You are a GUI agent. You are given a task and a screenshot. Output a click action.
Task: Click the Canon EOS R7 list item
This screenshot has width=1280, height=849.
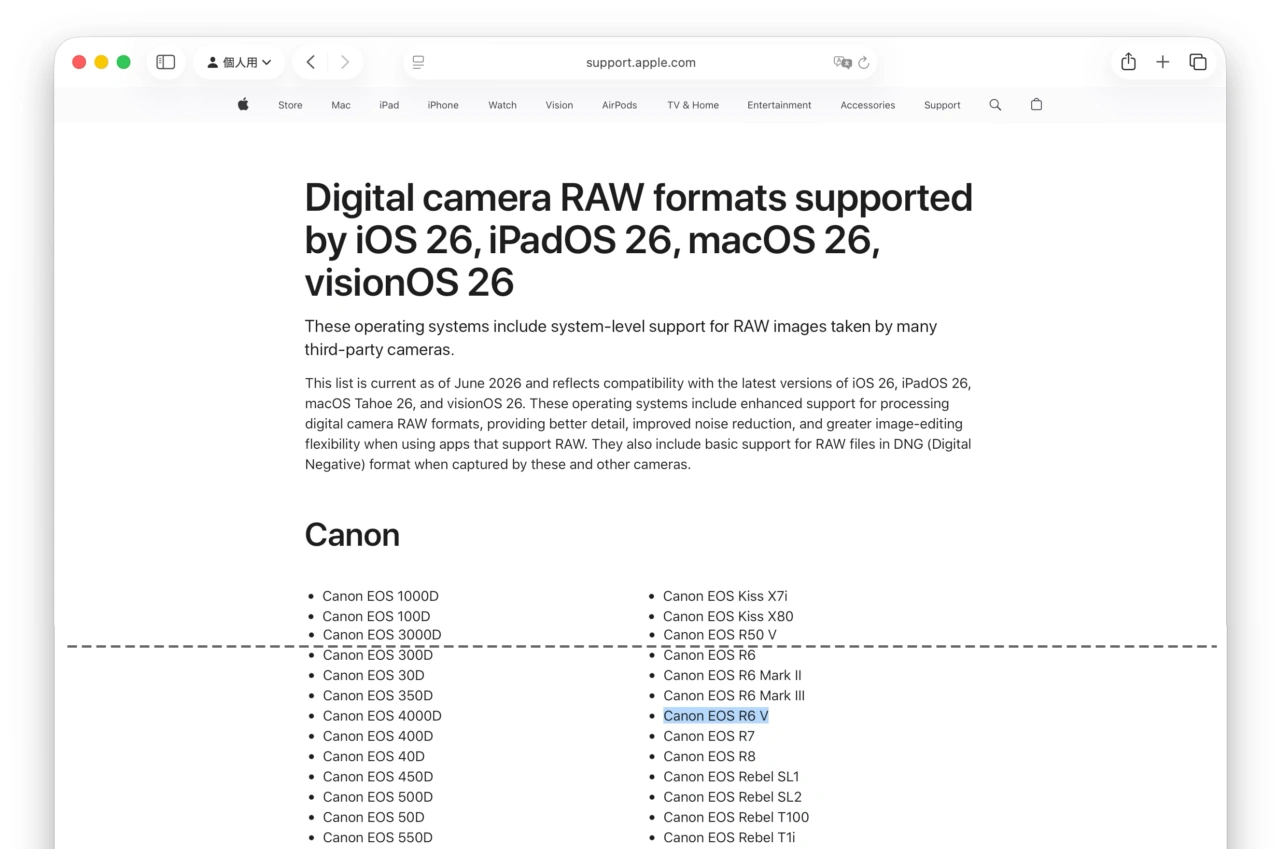point(709,736)
